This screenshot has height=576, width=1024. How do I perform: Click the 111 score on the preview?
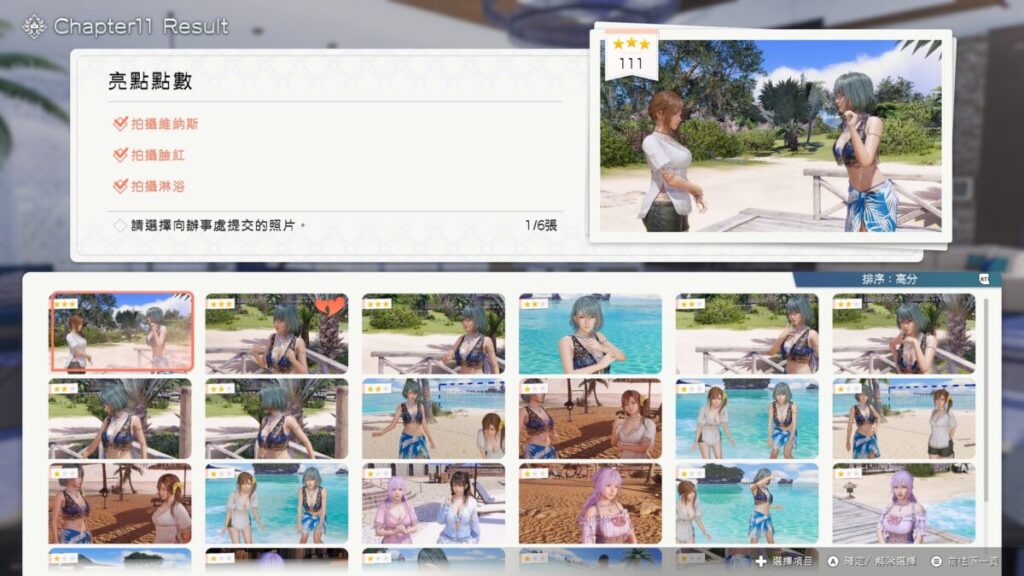pos(631,64)
